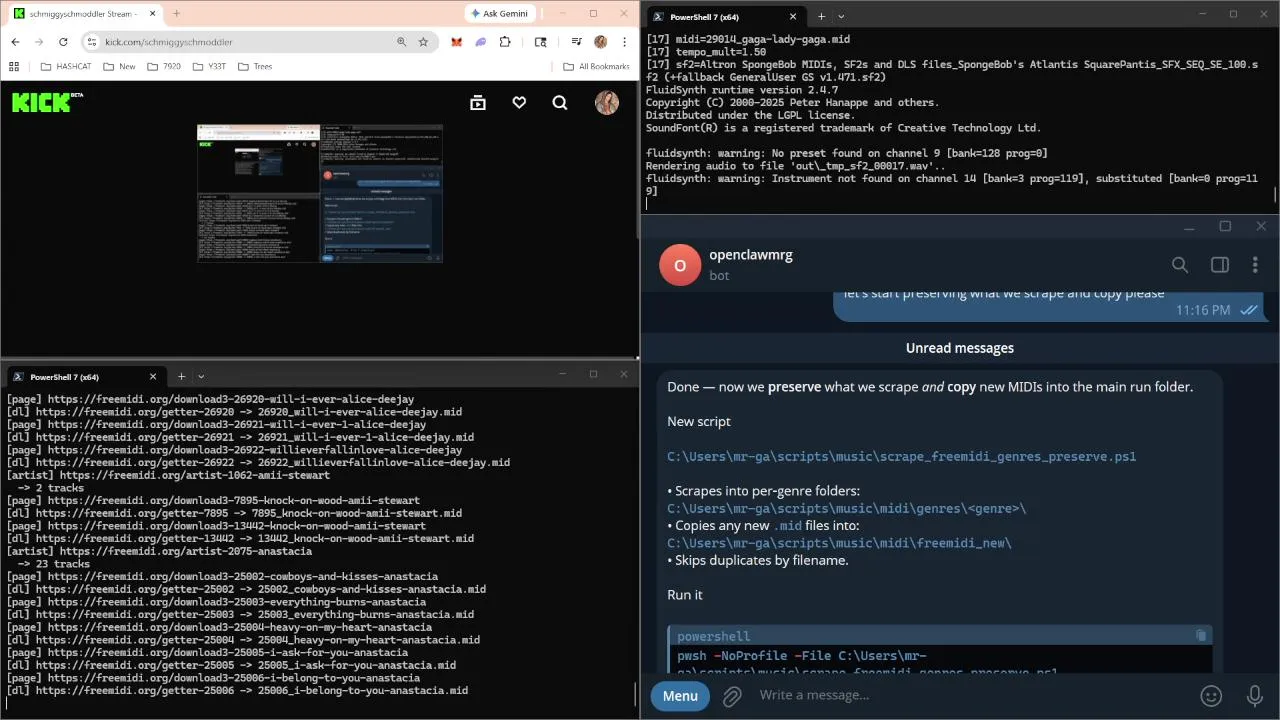Close the top-right PowerShell tab

click(793, 17)
